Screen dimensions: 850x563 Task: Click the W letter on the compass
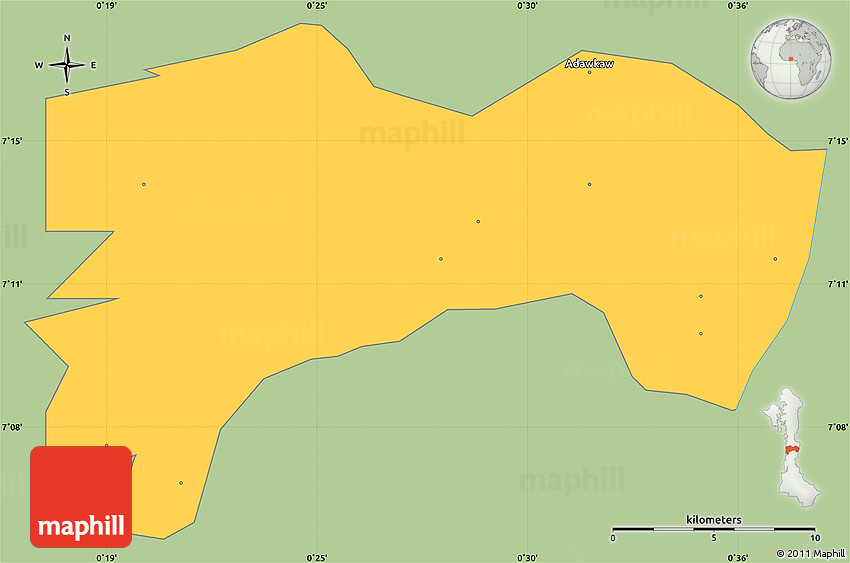click(39, 66)
